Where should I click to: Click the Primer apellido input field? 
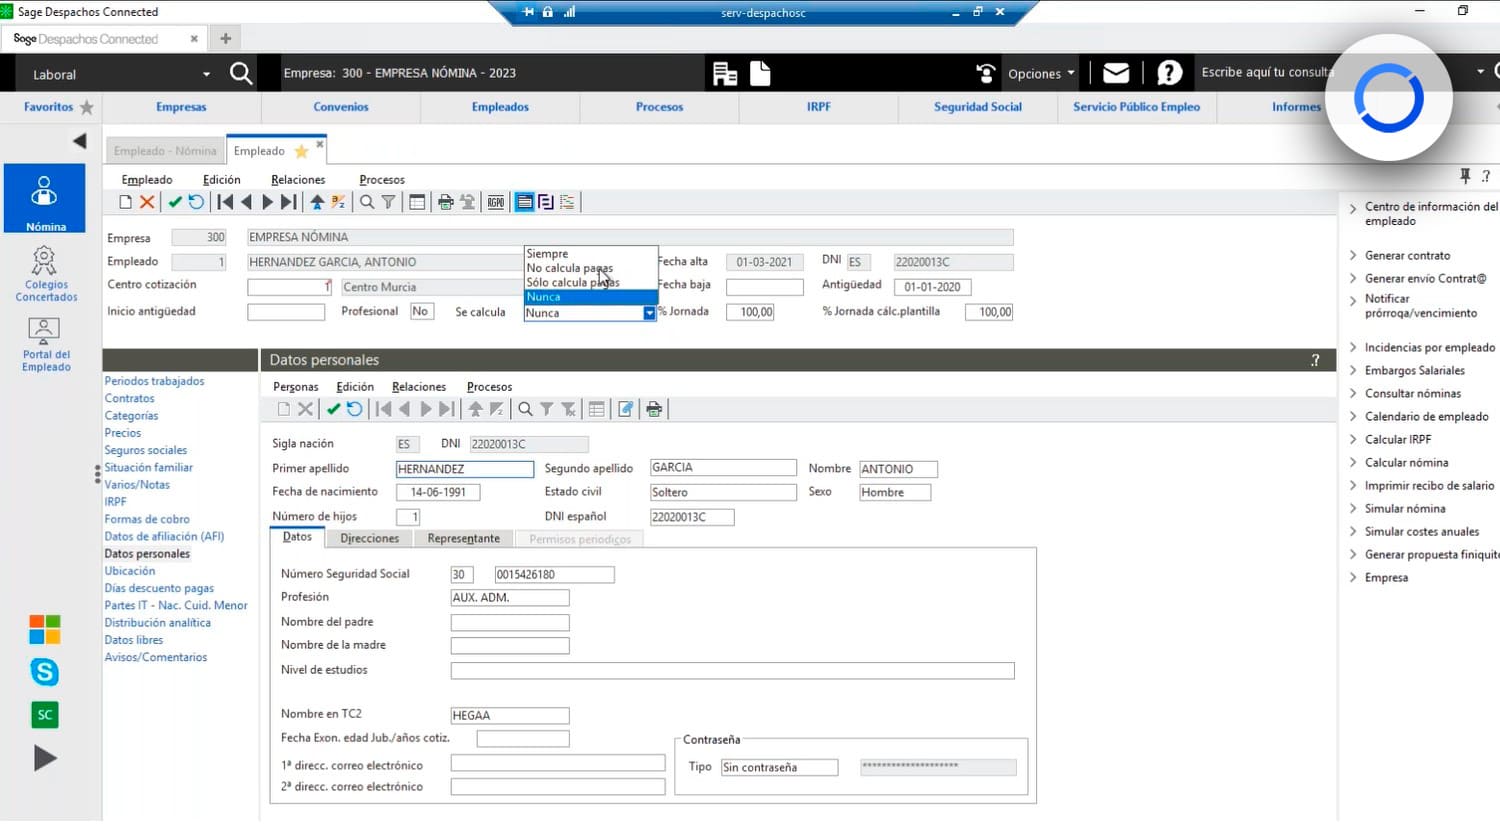[x=463, y=468]
